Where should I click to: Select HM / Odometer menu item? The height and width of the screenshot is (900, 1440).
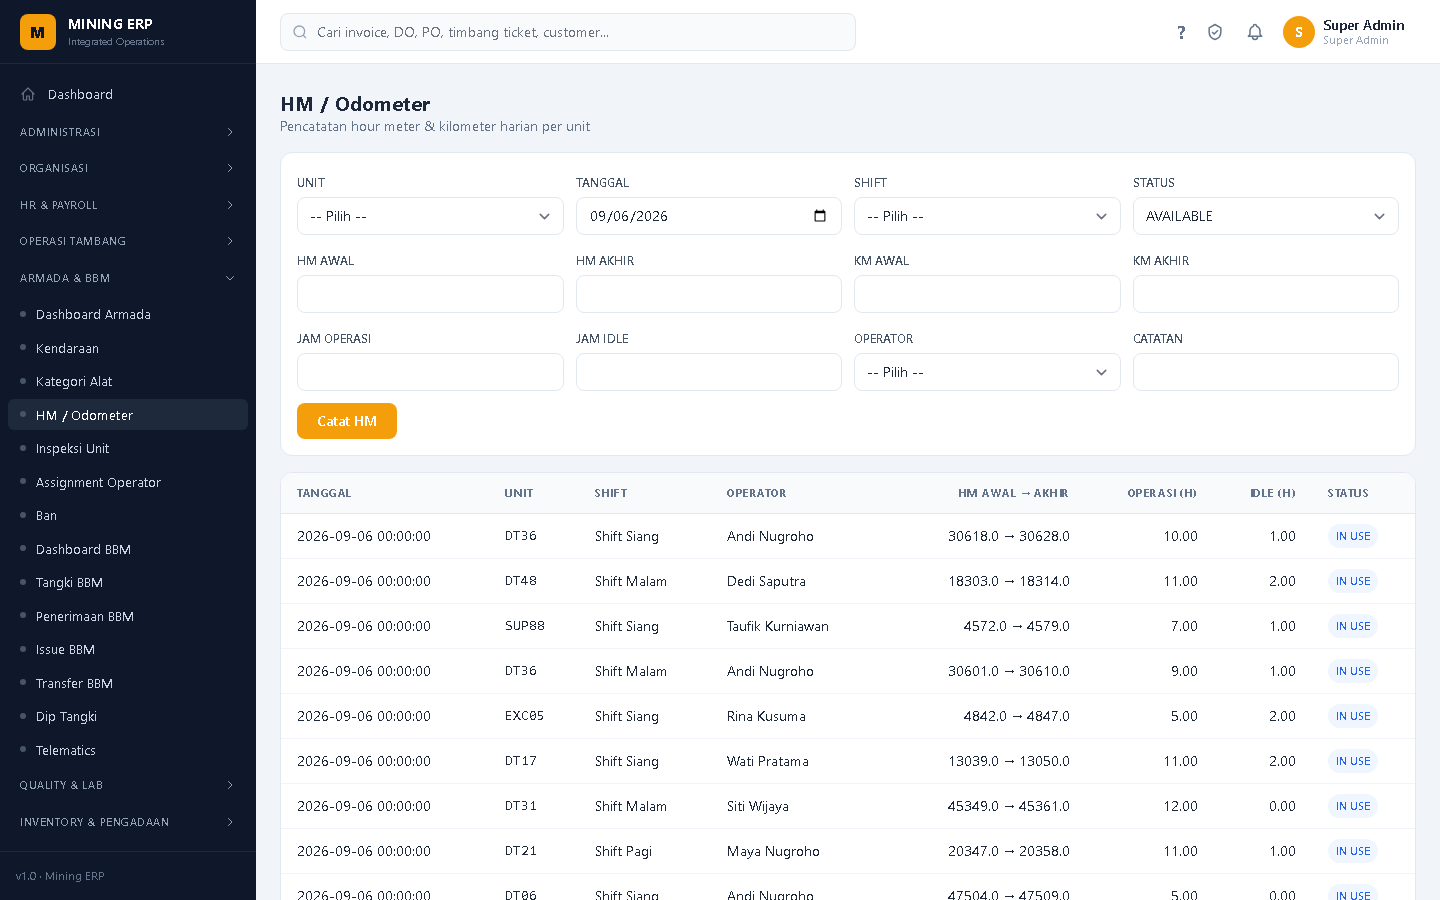[x=128, y=415]
